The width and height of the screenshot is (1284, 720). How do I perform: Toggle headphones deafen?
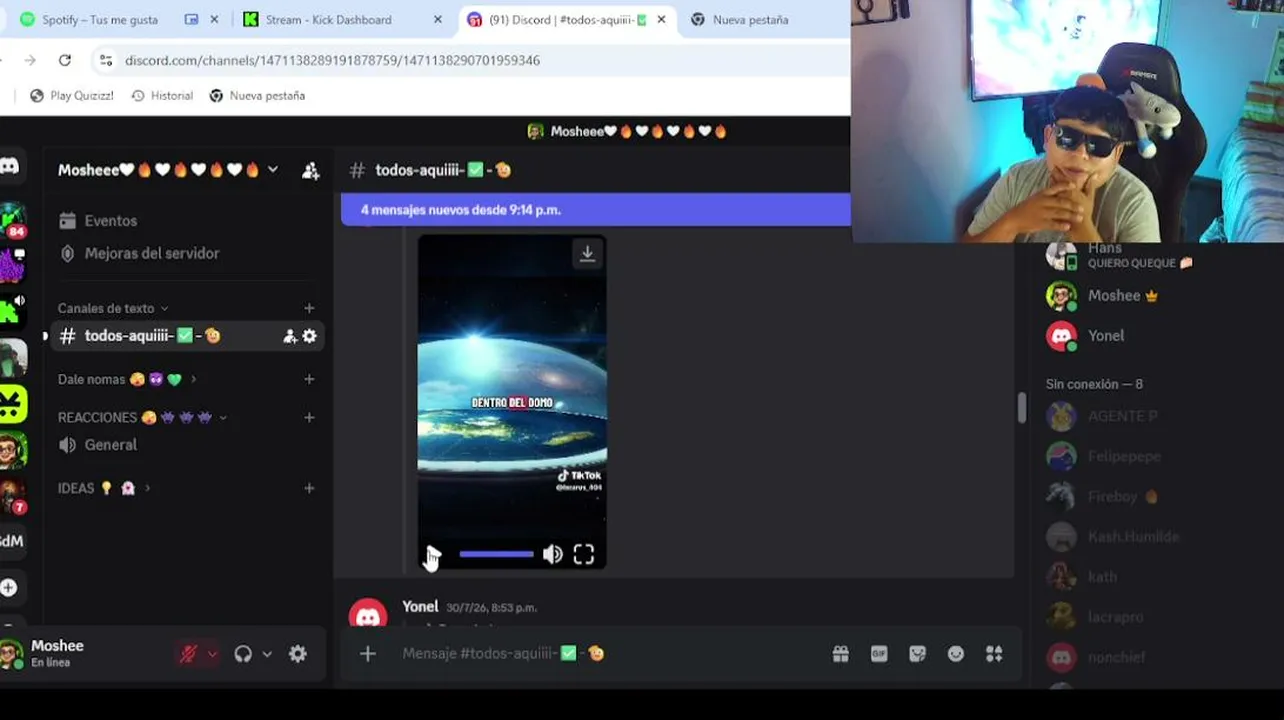click(243, 654)
